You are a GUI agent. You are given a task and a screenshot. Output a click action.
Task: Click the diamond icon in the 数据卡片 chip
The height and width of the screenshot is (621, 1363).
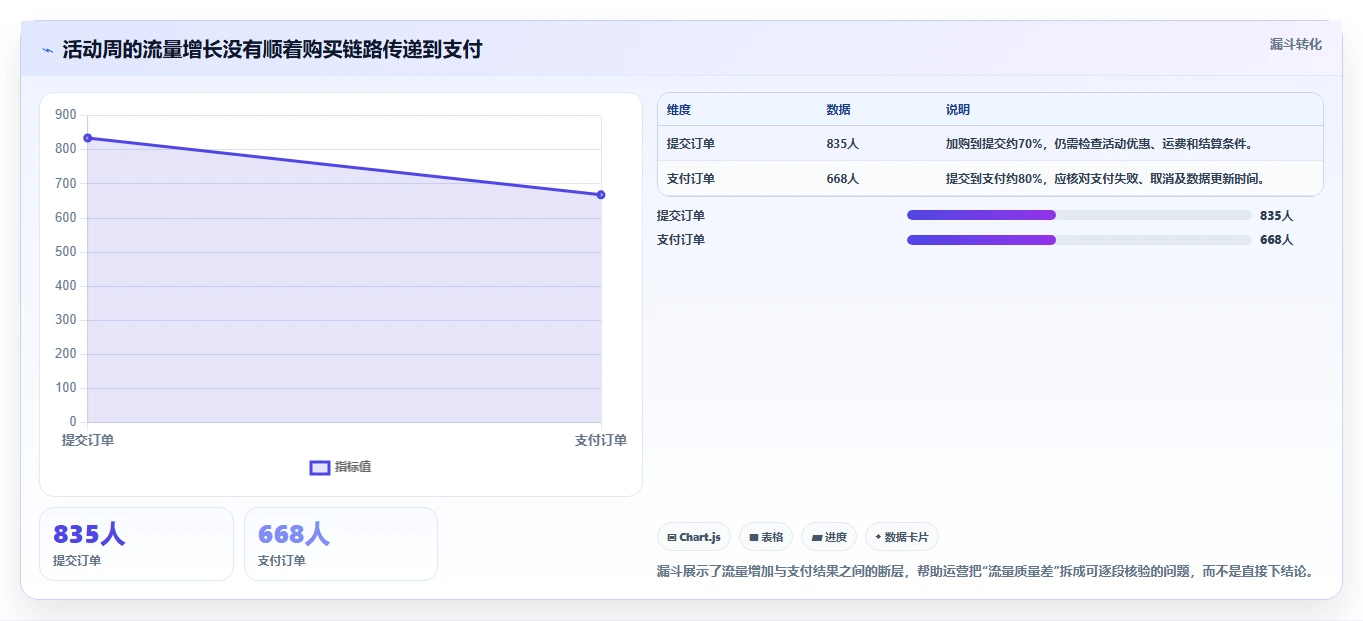pyautogui.click(x=878, y=537)
